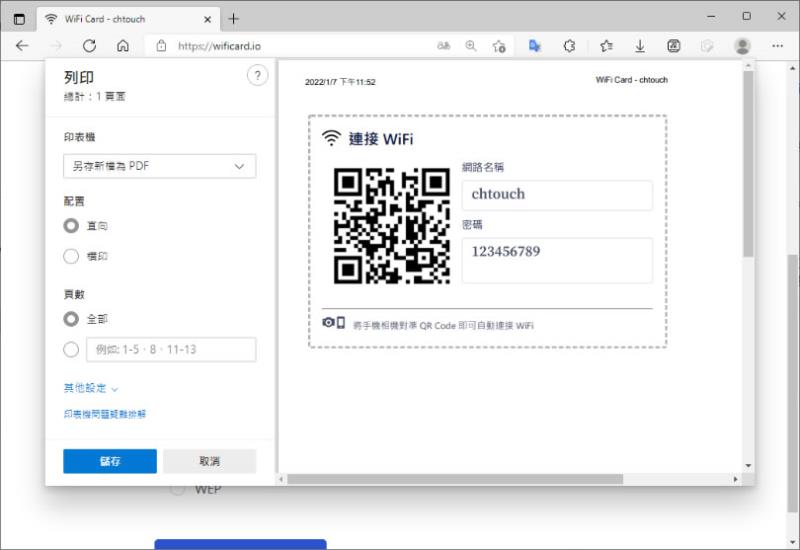Select the WiFi Card - chtouch tab
Viewport: 800px width, 550px height.
129,19
